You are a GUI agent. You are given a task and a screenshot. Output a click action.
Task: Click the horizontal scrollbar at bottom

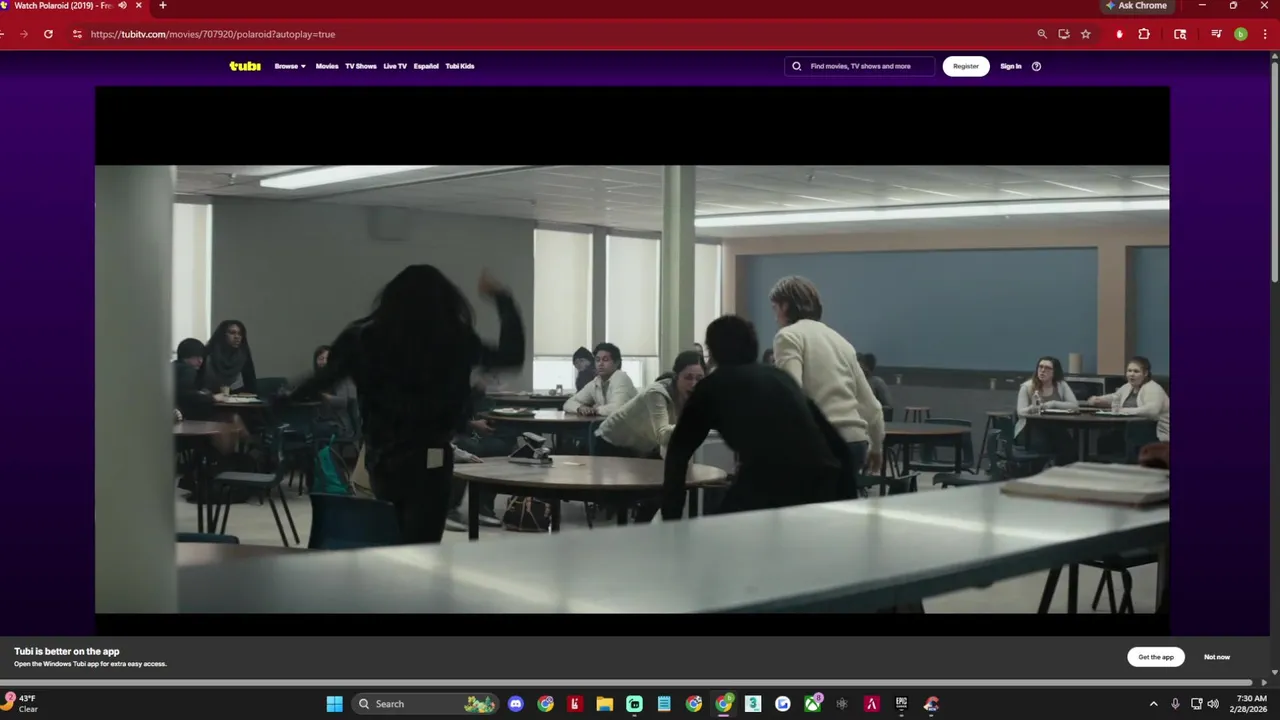(632, 684)
